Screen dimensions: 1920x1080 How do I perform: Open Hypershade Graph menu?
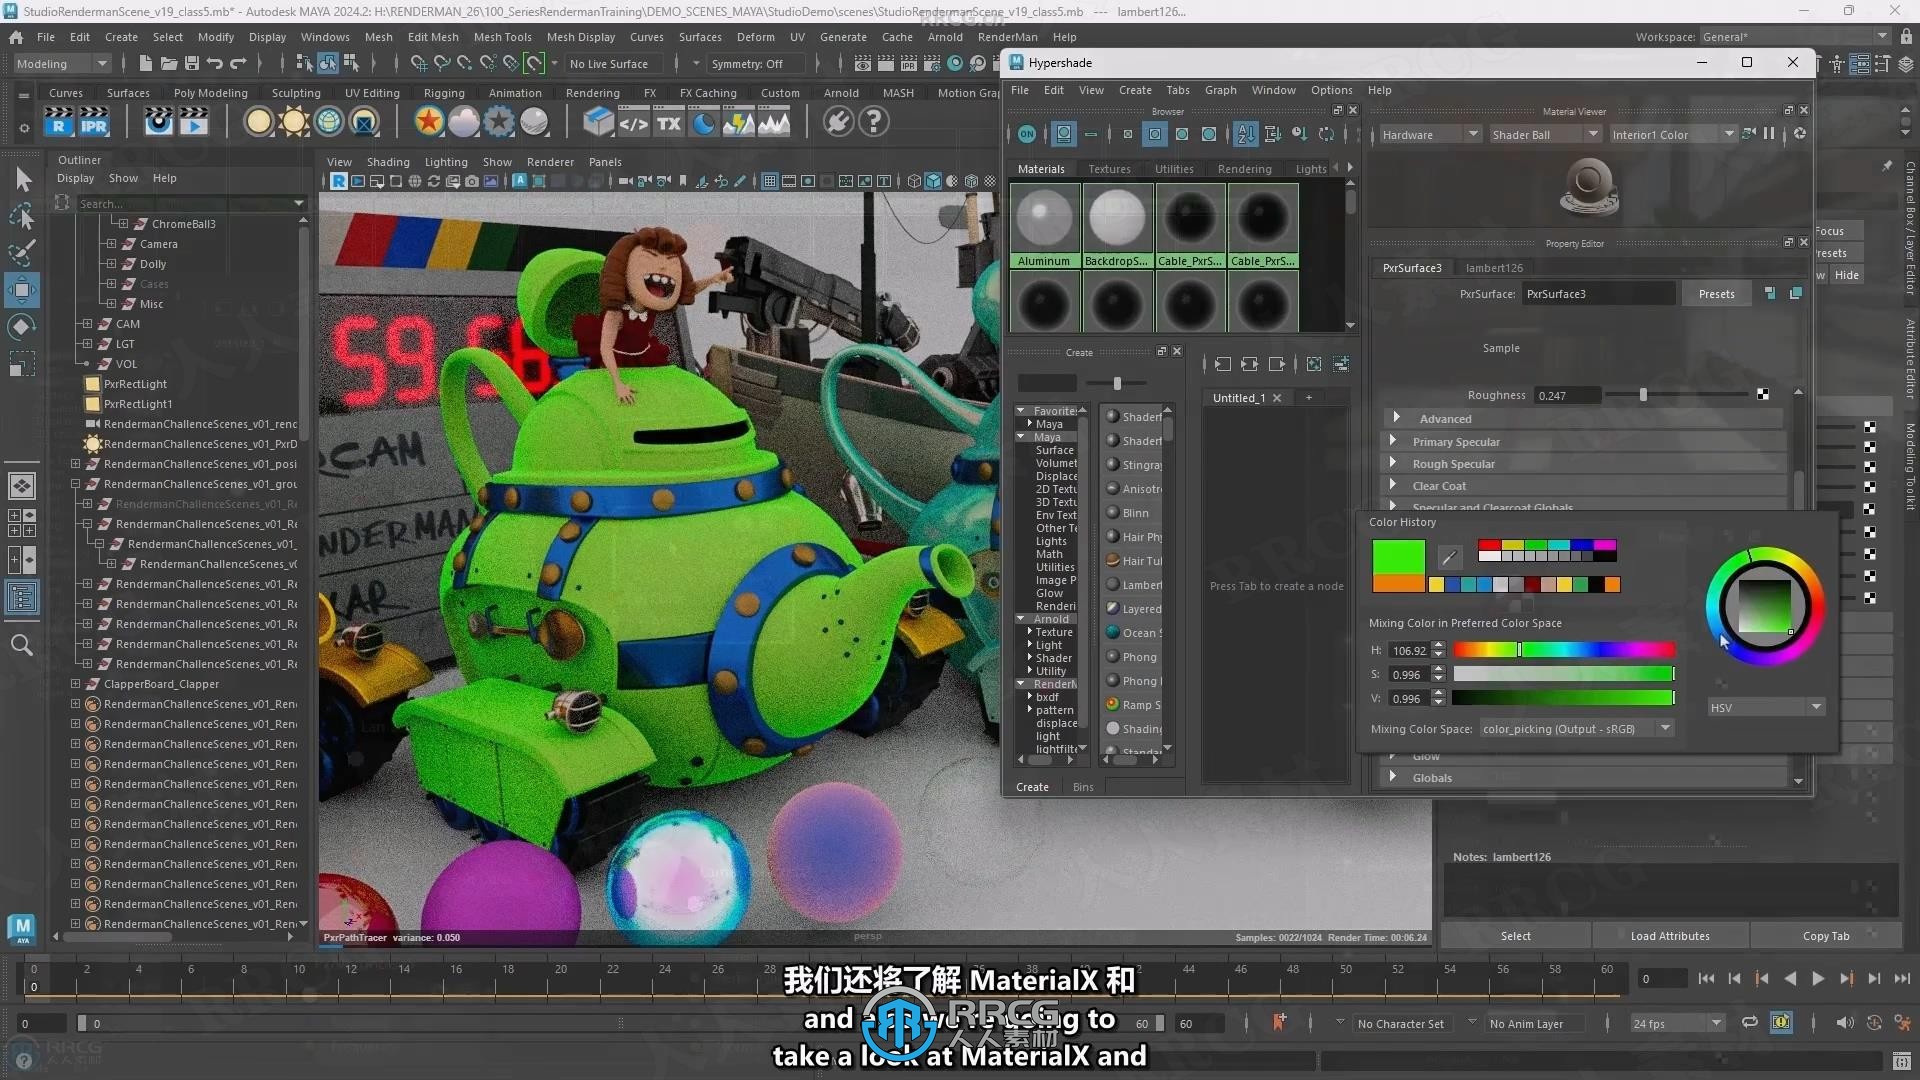[x=1220, y=90]
